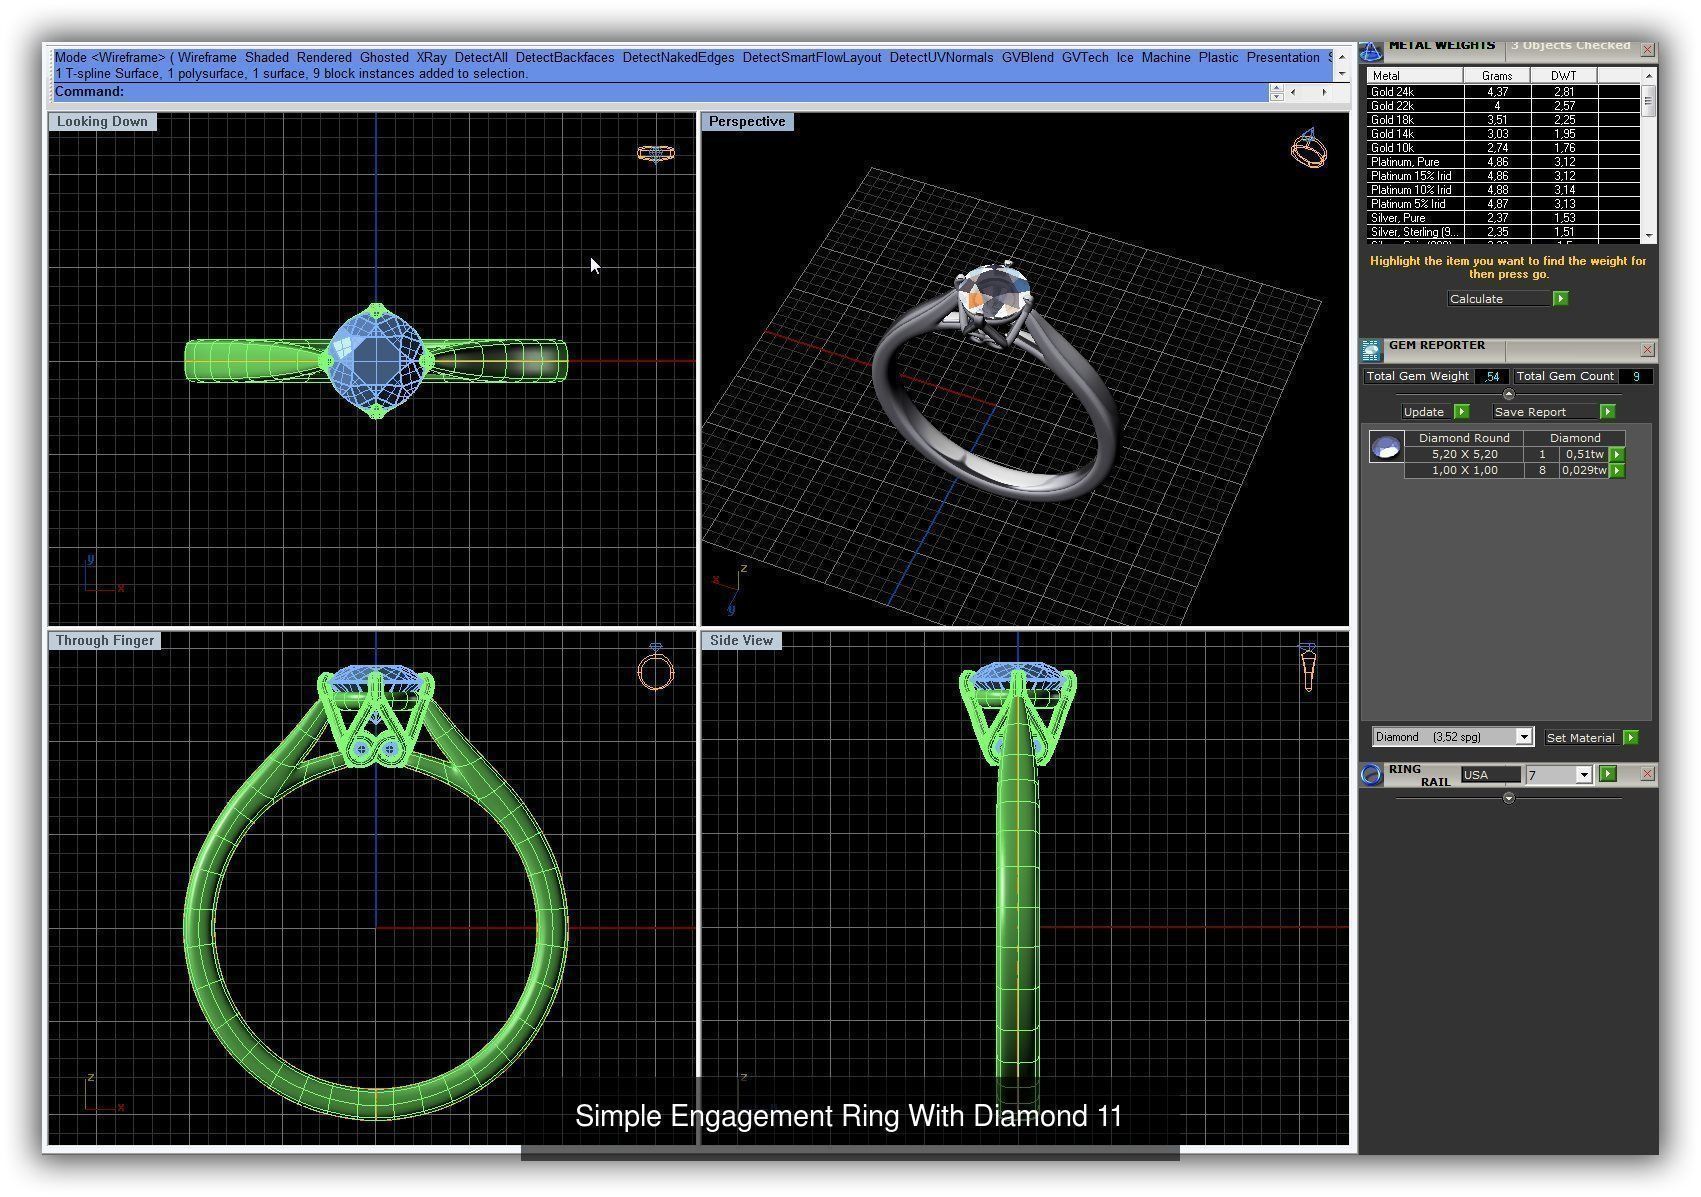Choose Presentation display mode option
The image size is (1701, 1197).
point(1283,58)
